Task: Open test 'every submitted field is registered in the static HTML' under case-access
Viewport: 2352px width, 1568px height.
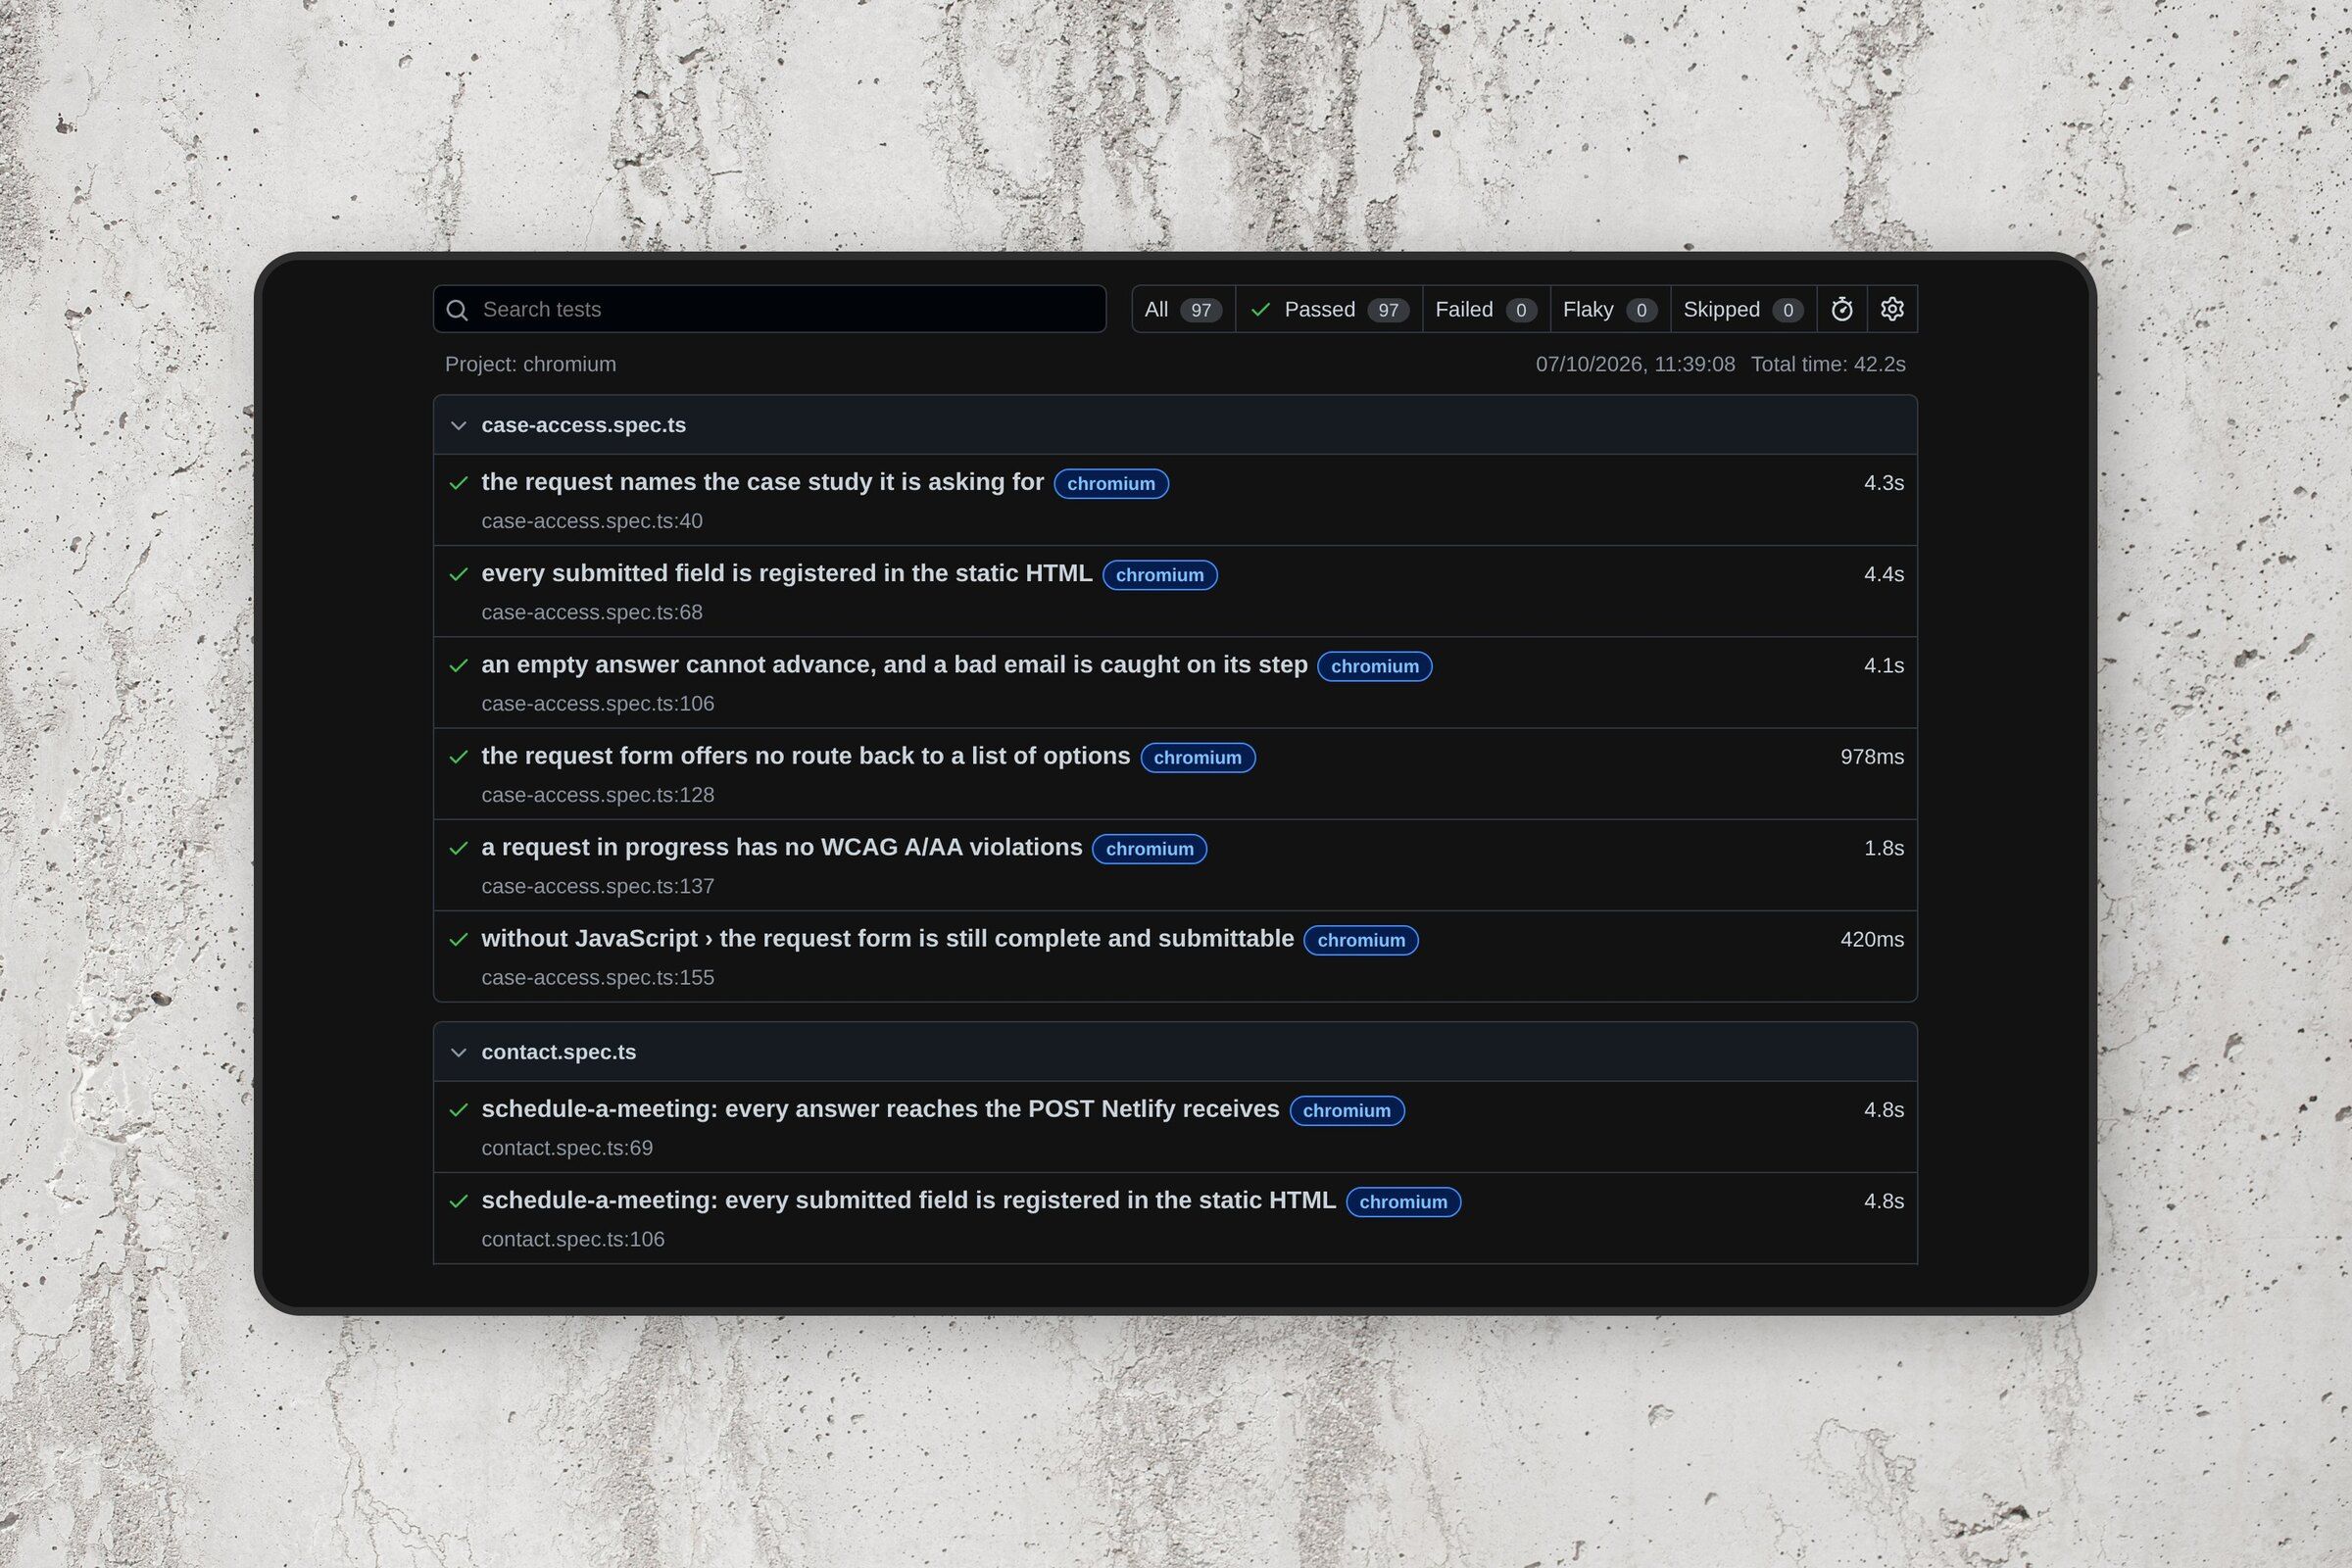Action: pyautogui.click(x=786, y=573)
